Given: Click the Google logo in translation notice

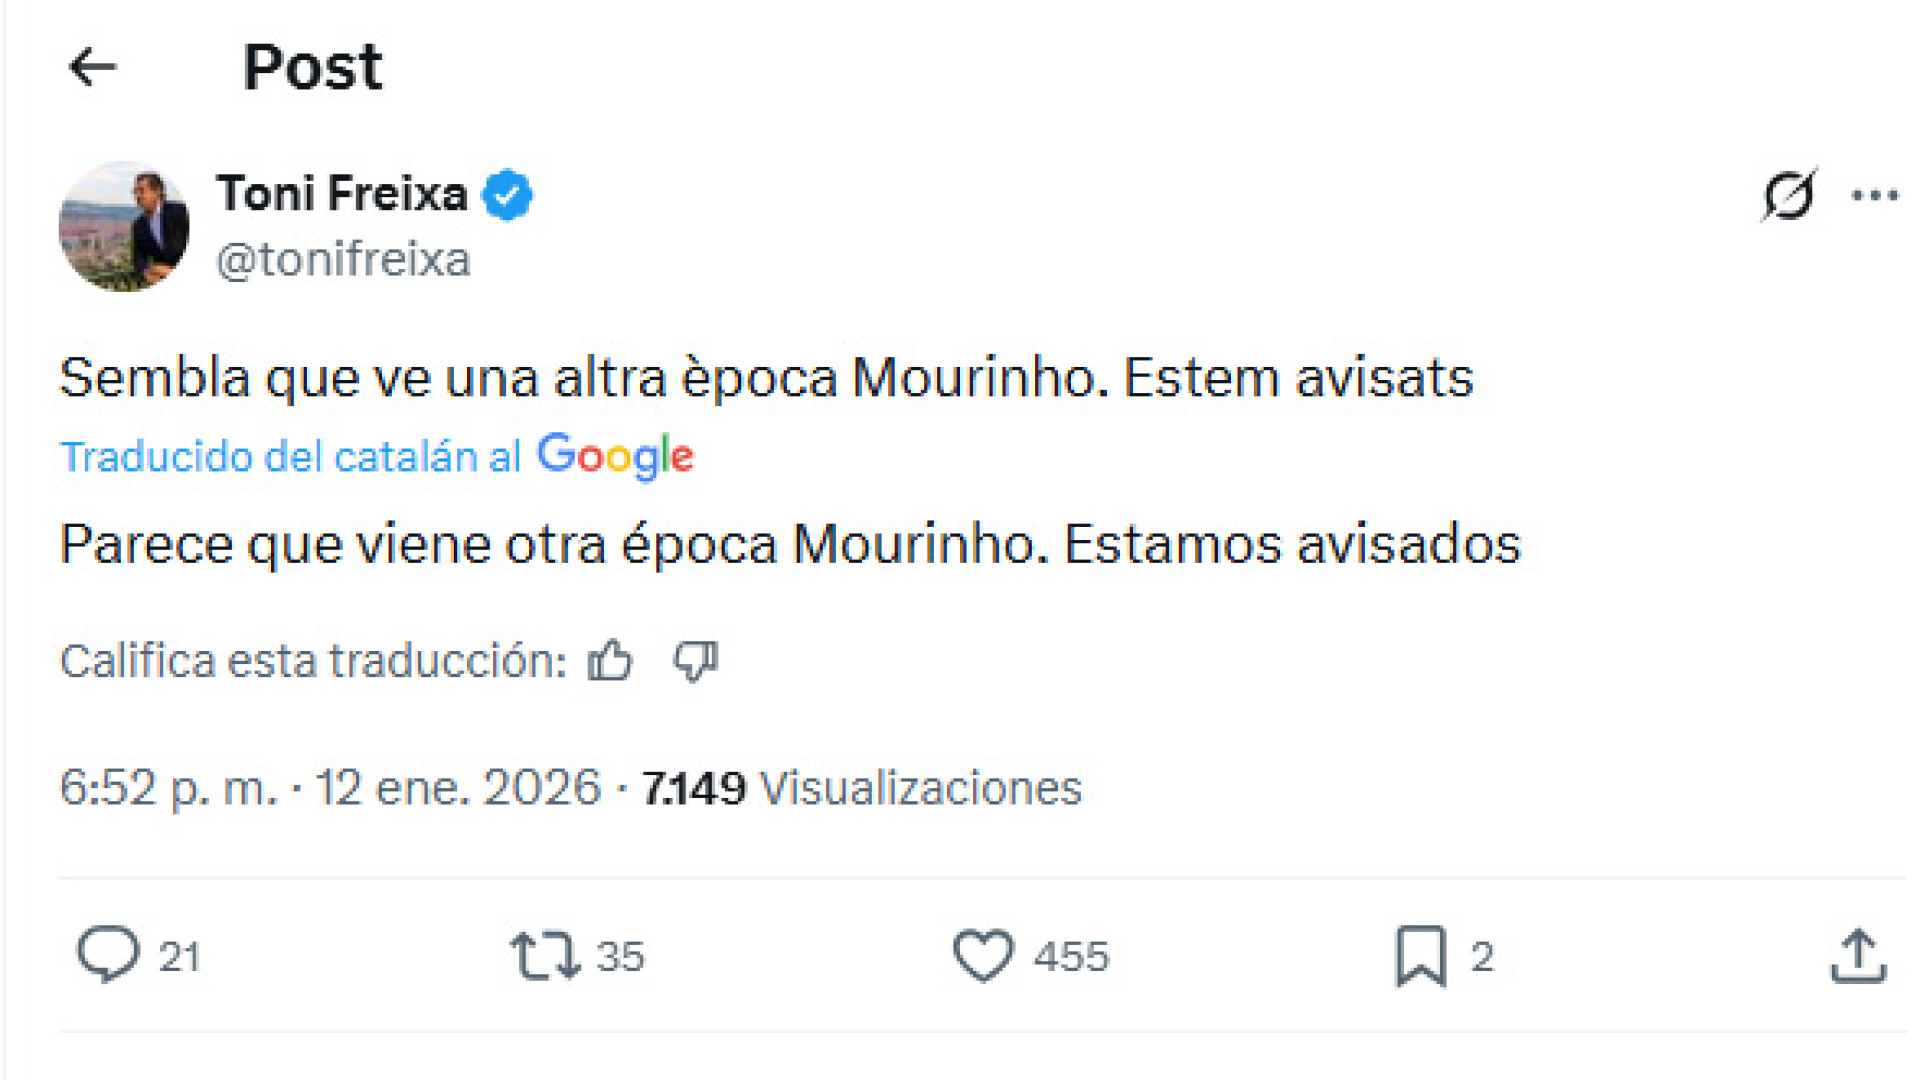Looking at the screenshot, I should click(x=615, y=456).
